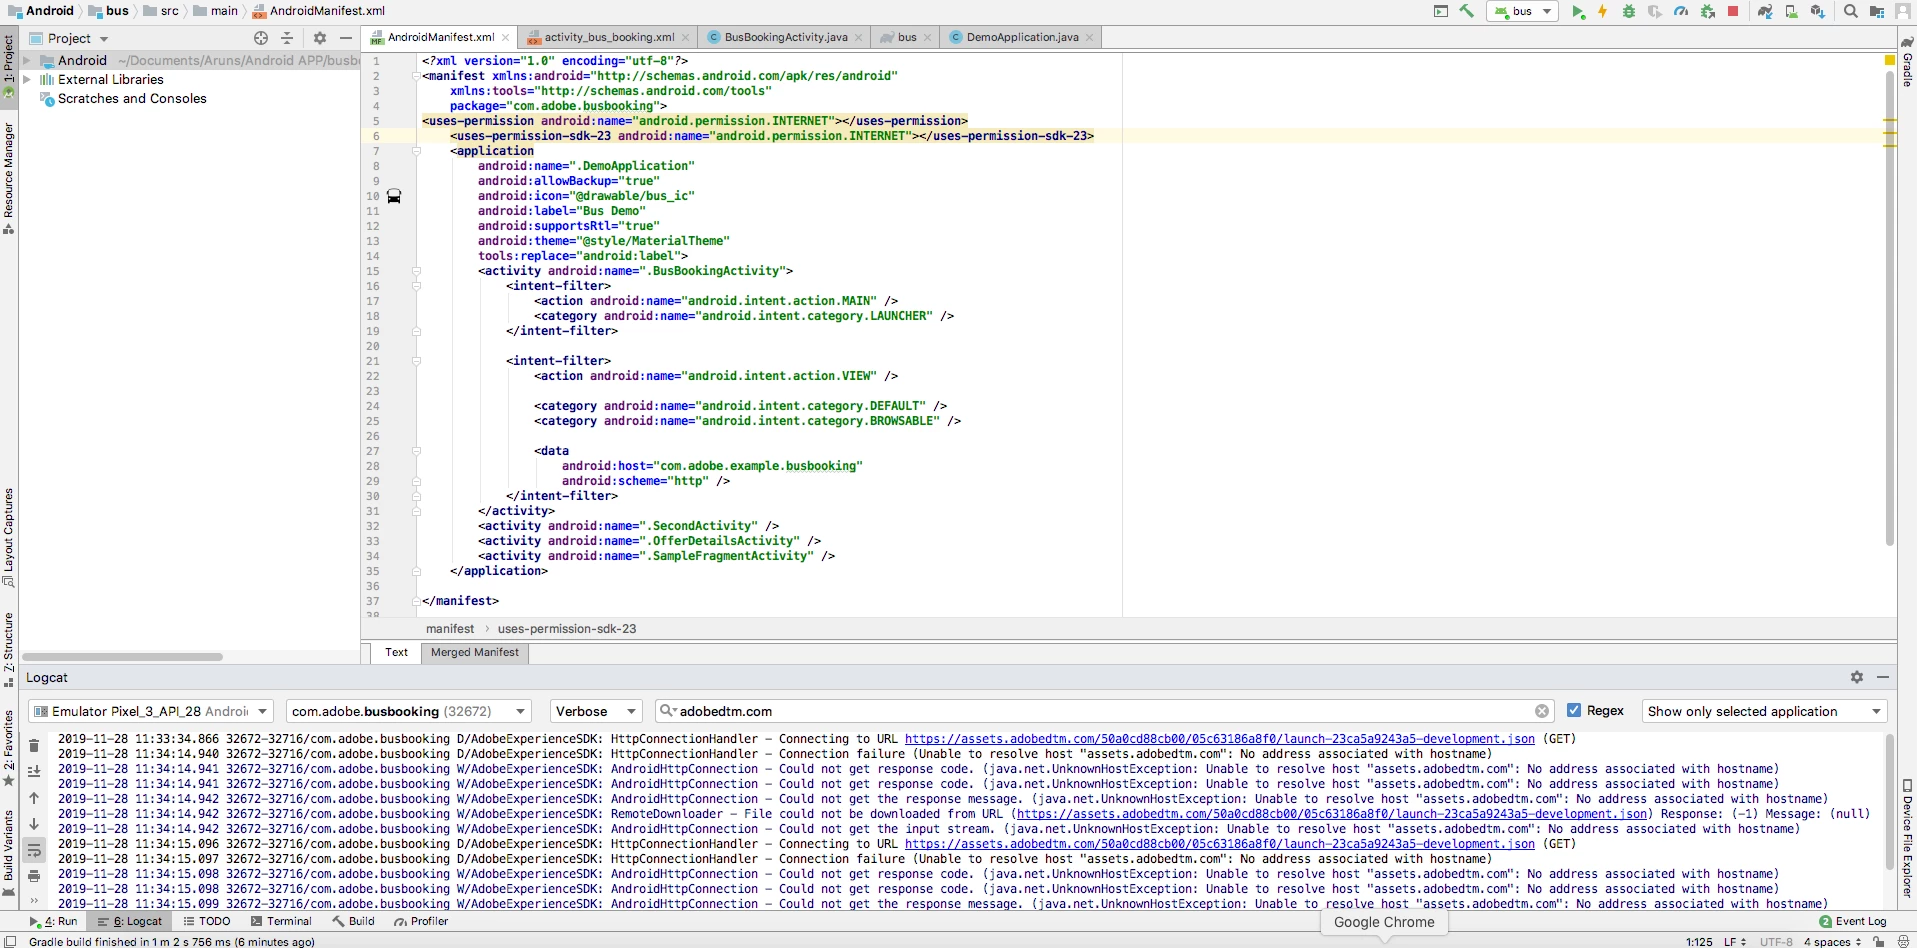Sync project with Gradle files

[x=1765, y=11]
